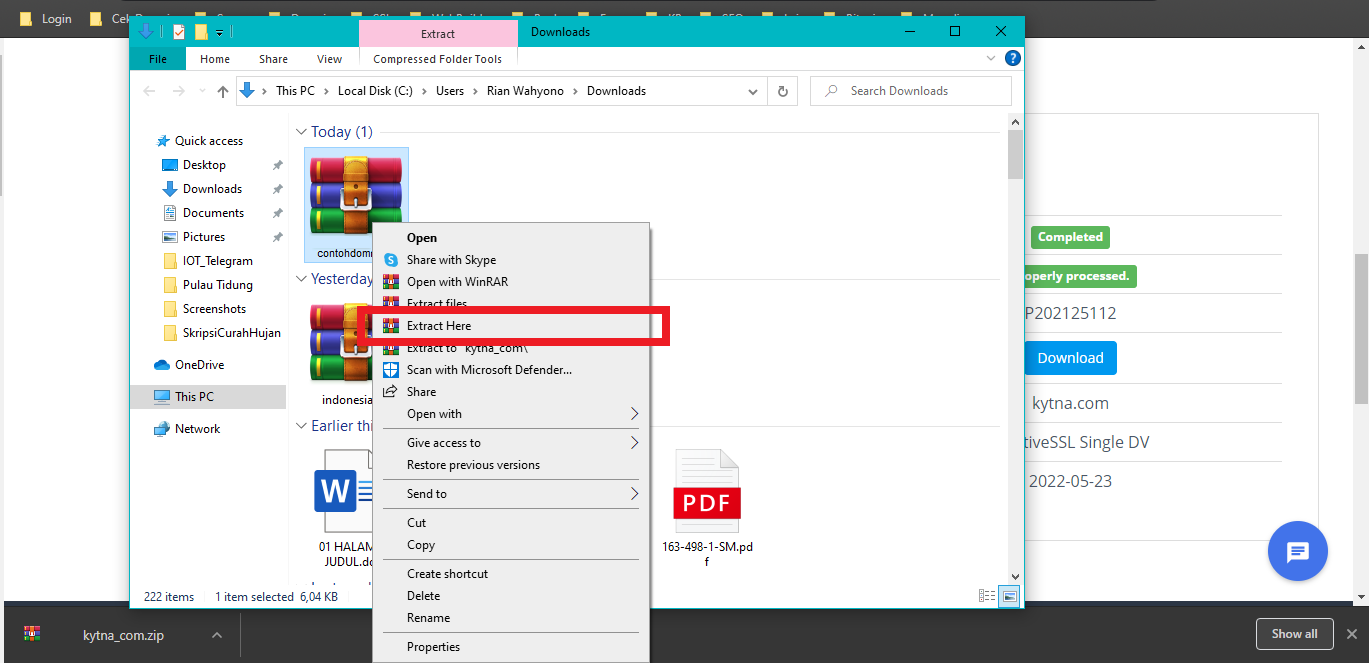Click the blue Download button
The width and height of the screenshot is (1369, 663).
(1070, 358)
